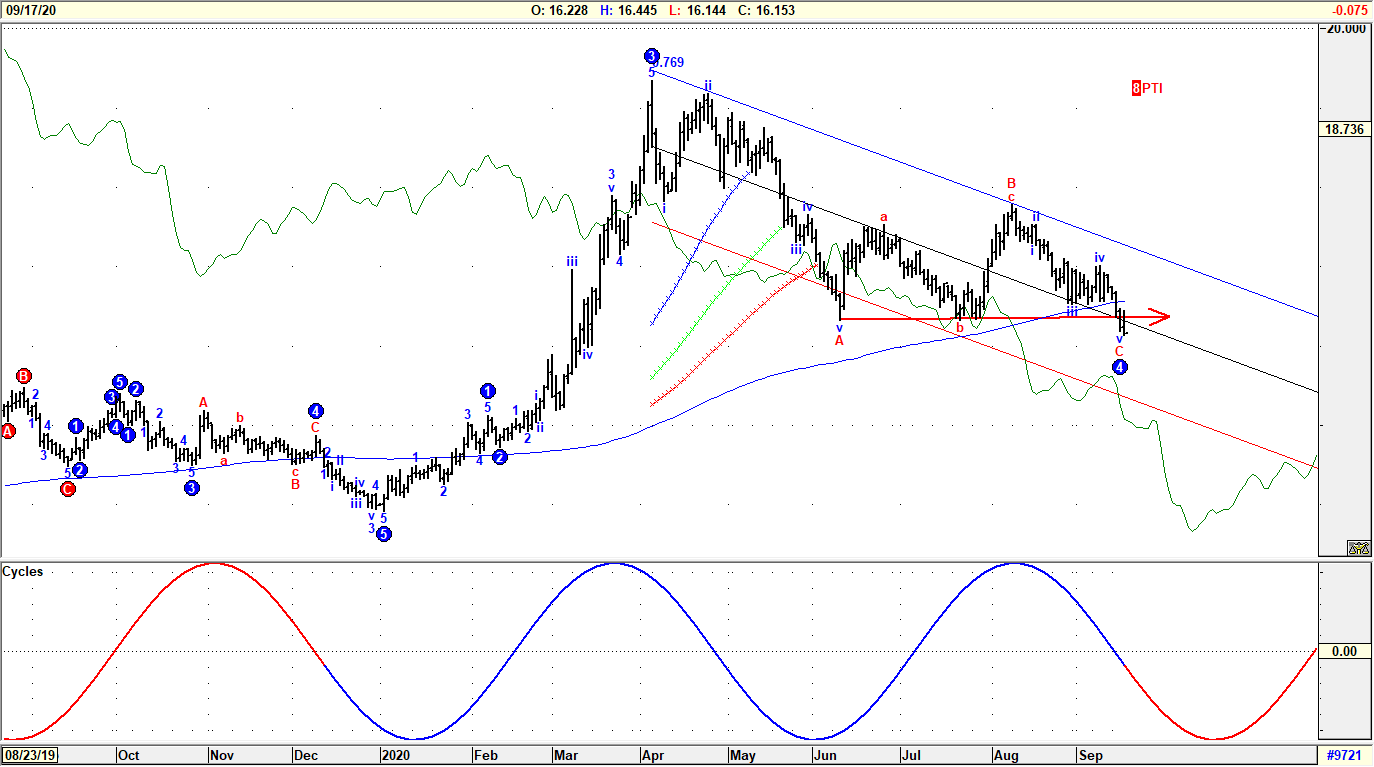Viewport: 1374px width, 767px height.
Task: Select the red circled C wave marker
Action: point(67,489)
